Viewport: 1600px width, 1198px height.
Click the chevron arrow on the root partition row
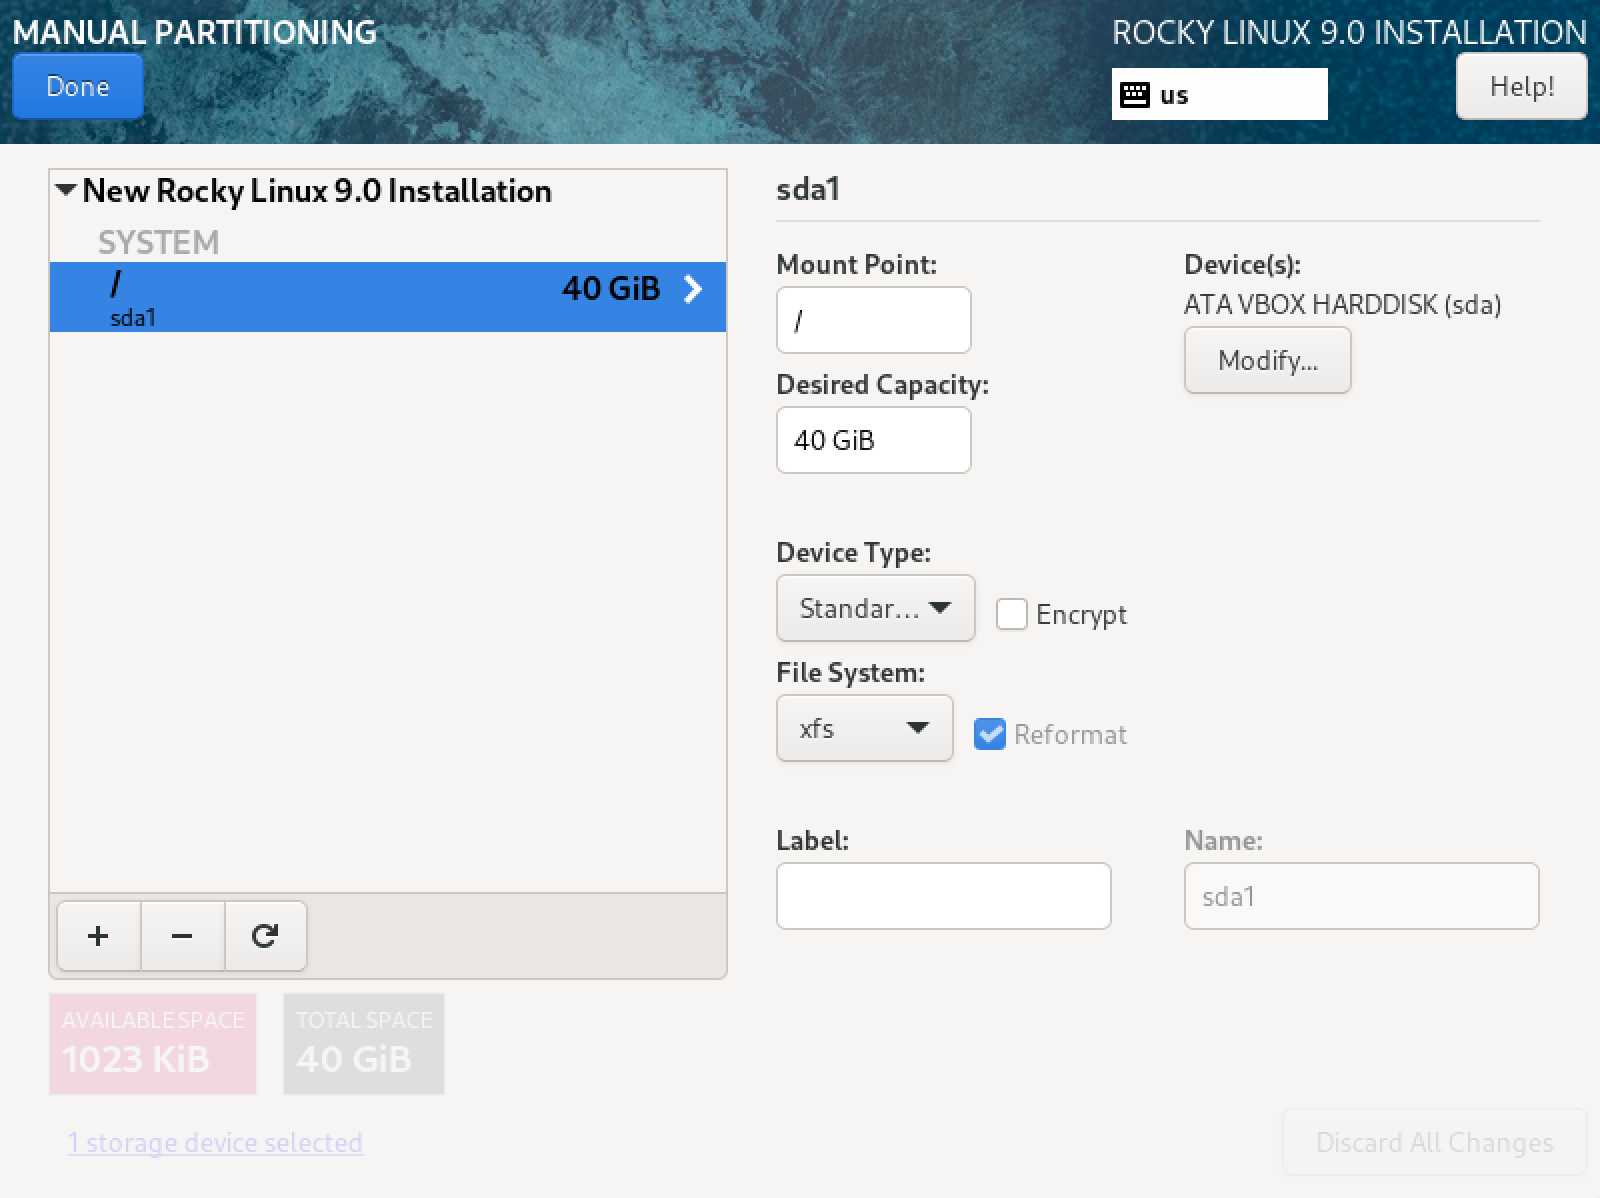(692, 289)
